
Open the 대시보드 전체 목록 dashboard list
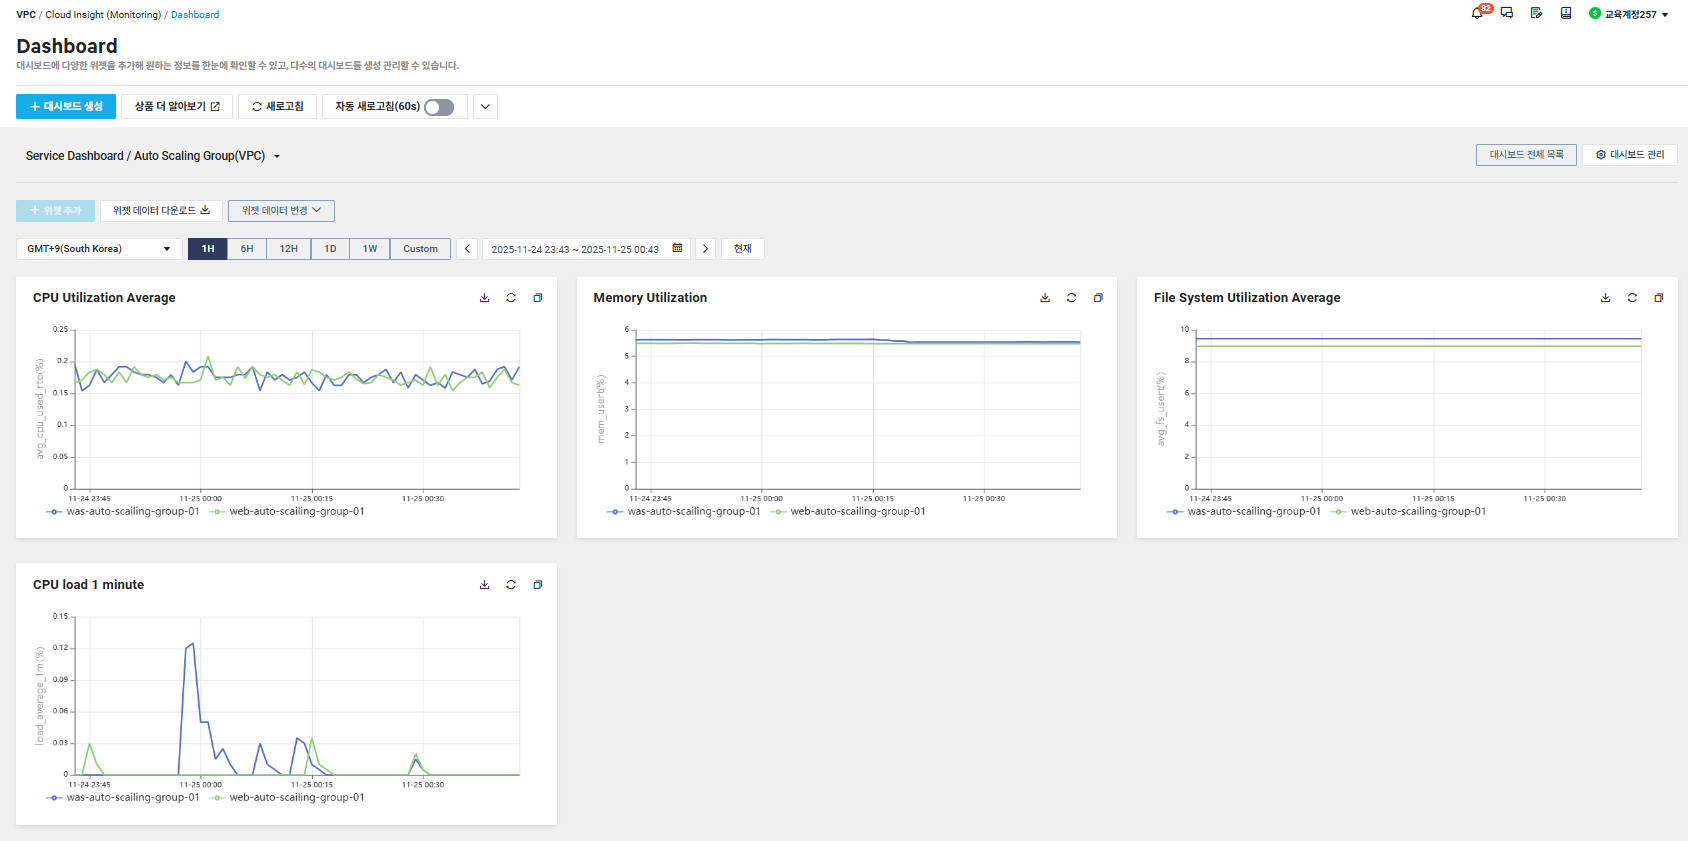[x=1526, y=155]
